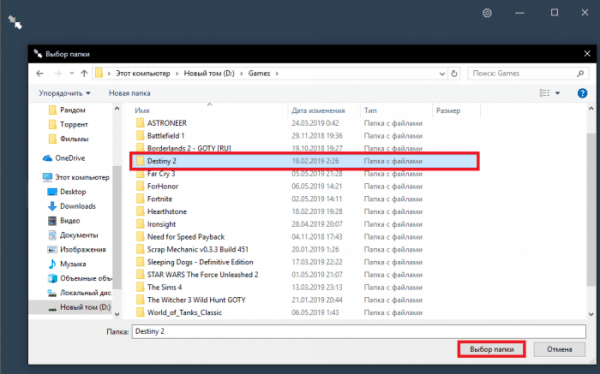600x374 pixels.
Task: Select the Destiny 2 folder row
Action: point(305,161)
